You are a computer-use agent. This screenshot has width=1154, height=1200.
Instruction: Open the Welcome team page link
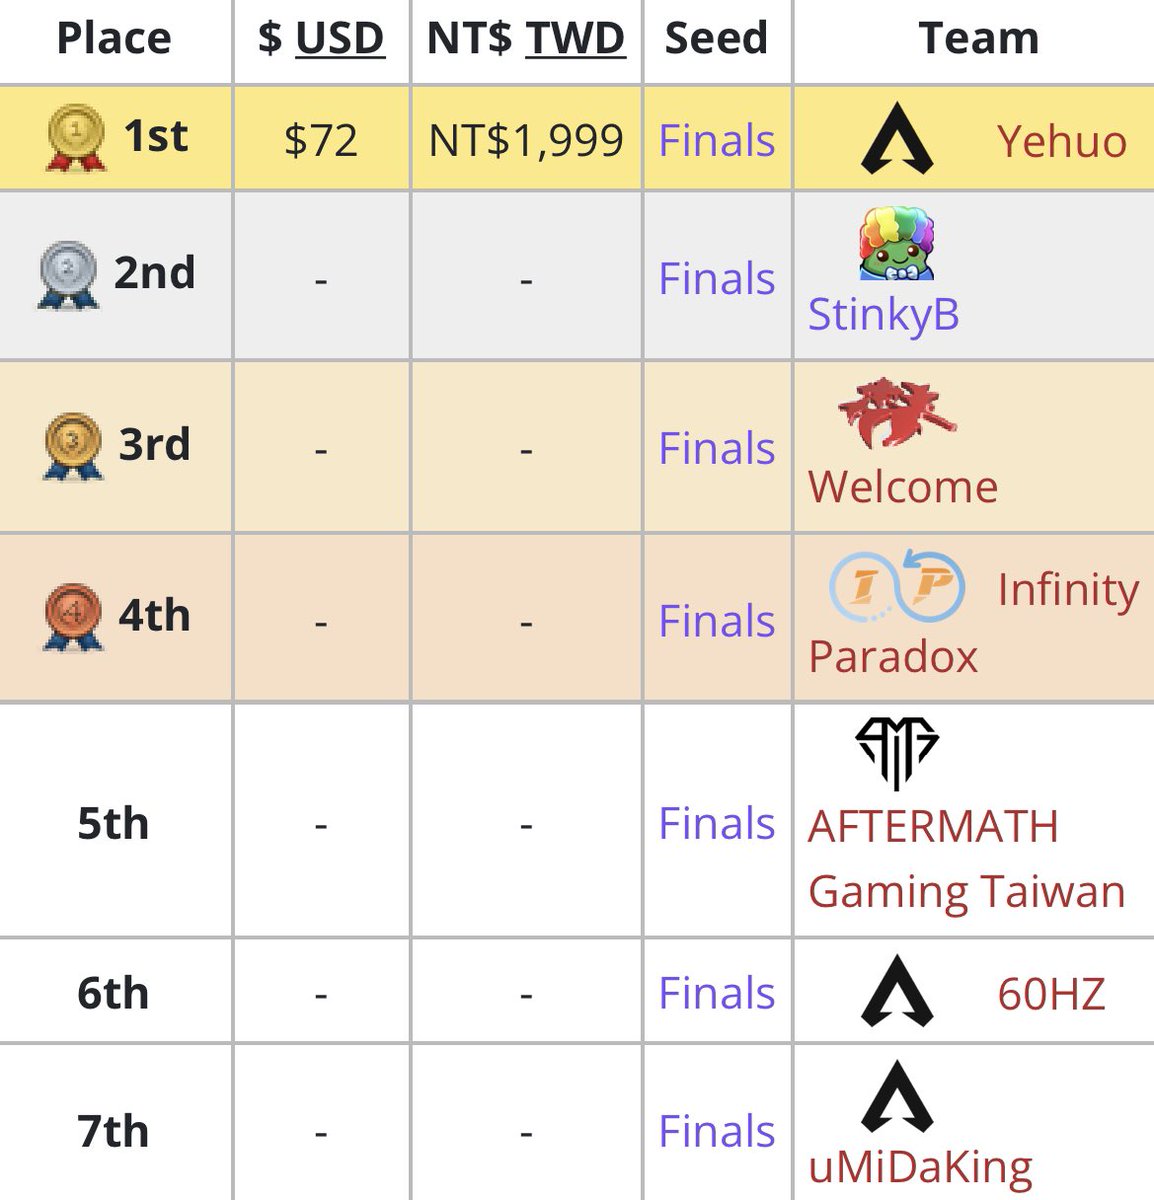[x=903, y=487]
